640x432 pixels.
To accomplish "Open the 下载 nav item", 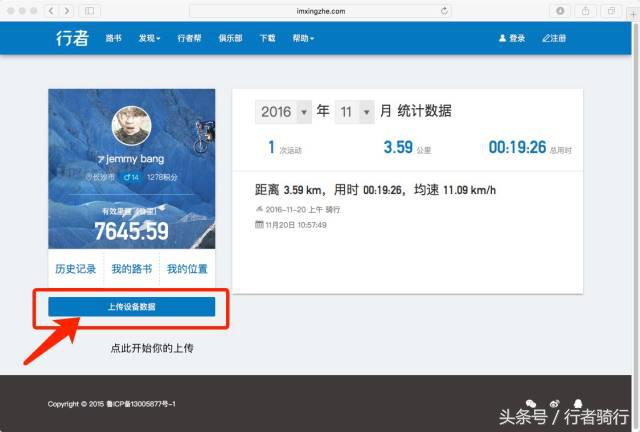I will (267, 38).
